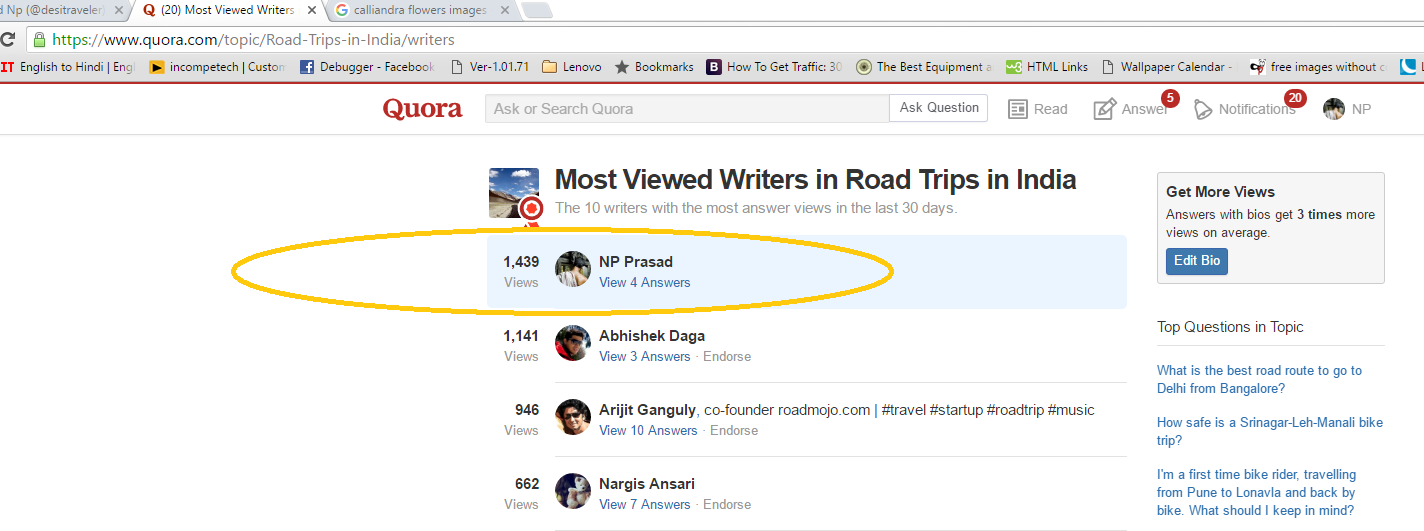This screenshot has height=531, width=1424.
Task: Open View 10 Answers link
Action: click(x=648, y=430)
